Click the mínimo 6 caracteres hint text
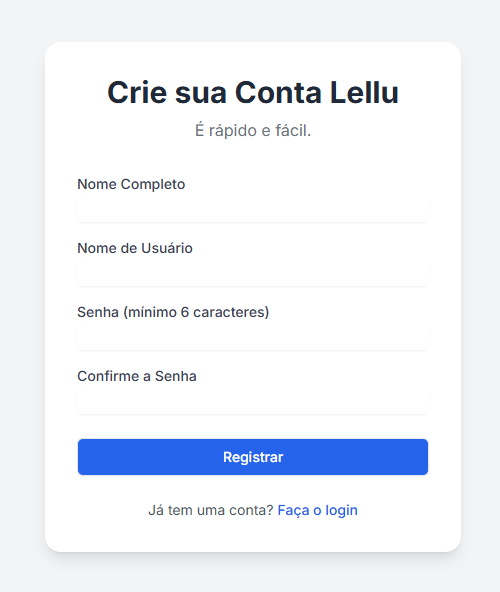The width and height of the screenshot is (500, 592). [196, 312]
